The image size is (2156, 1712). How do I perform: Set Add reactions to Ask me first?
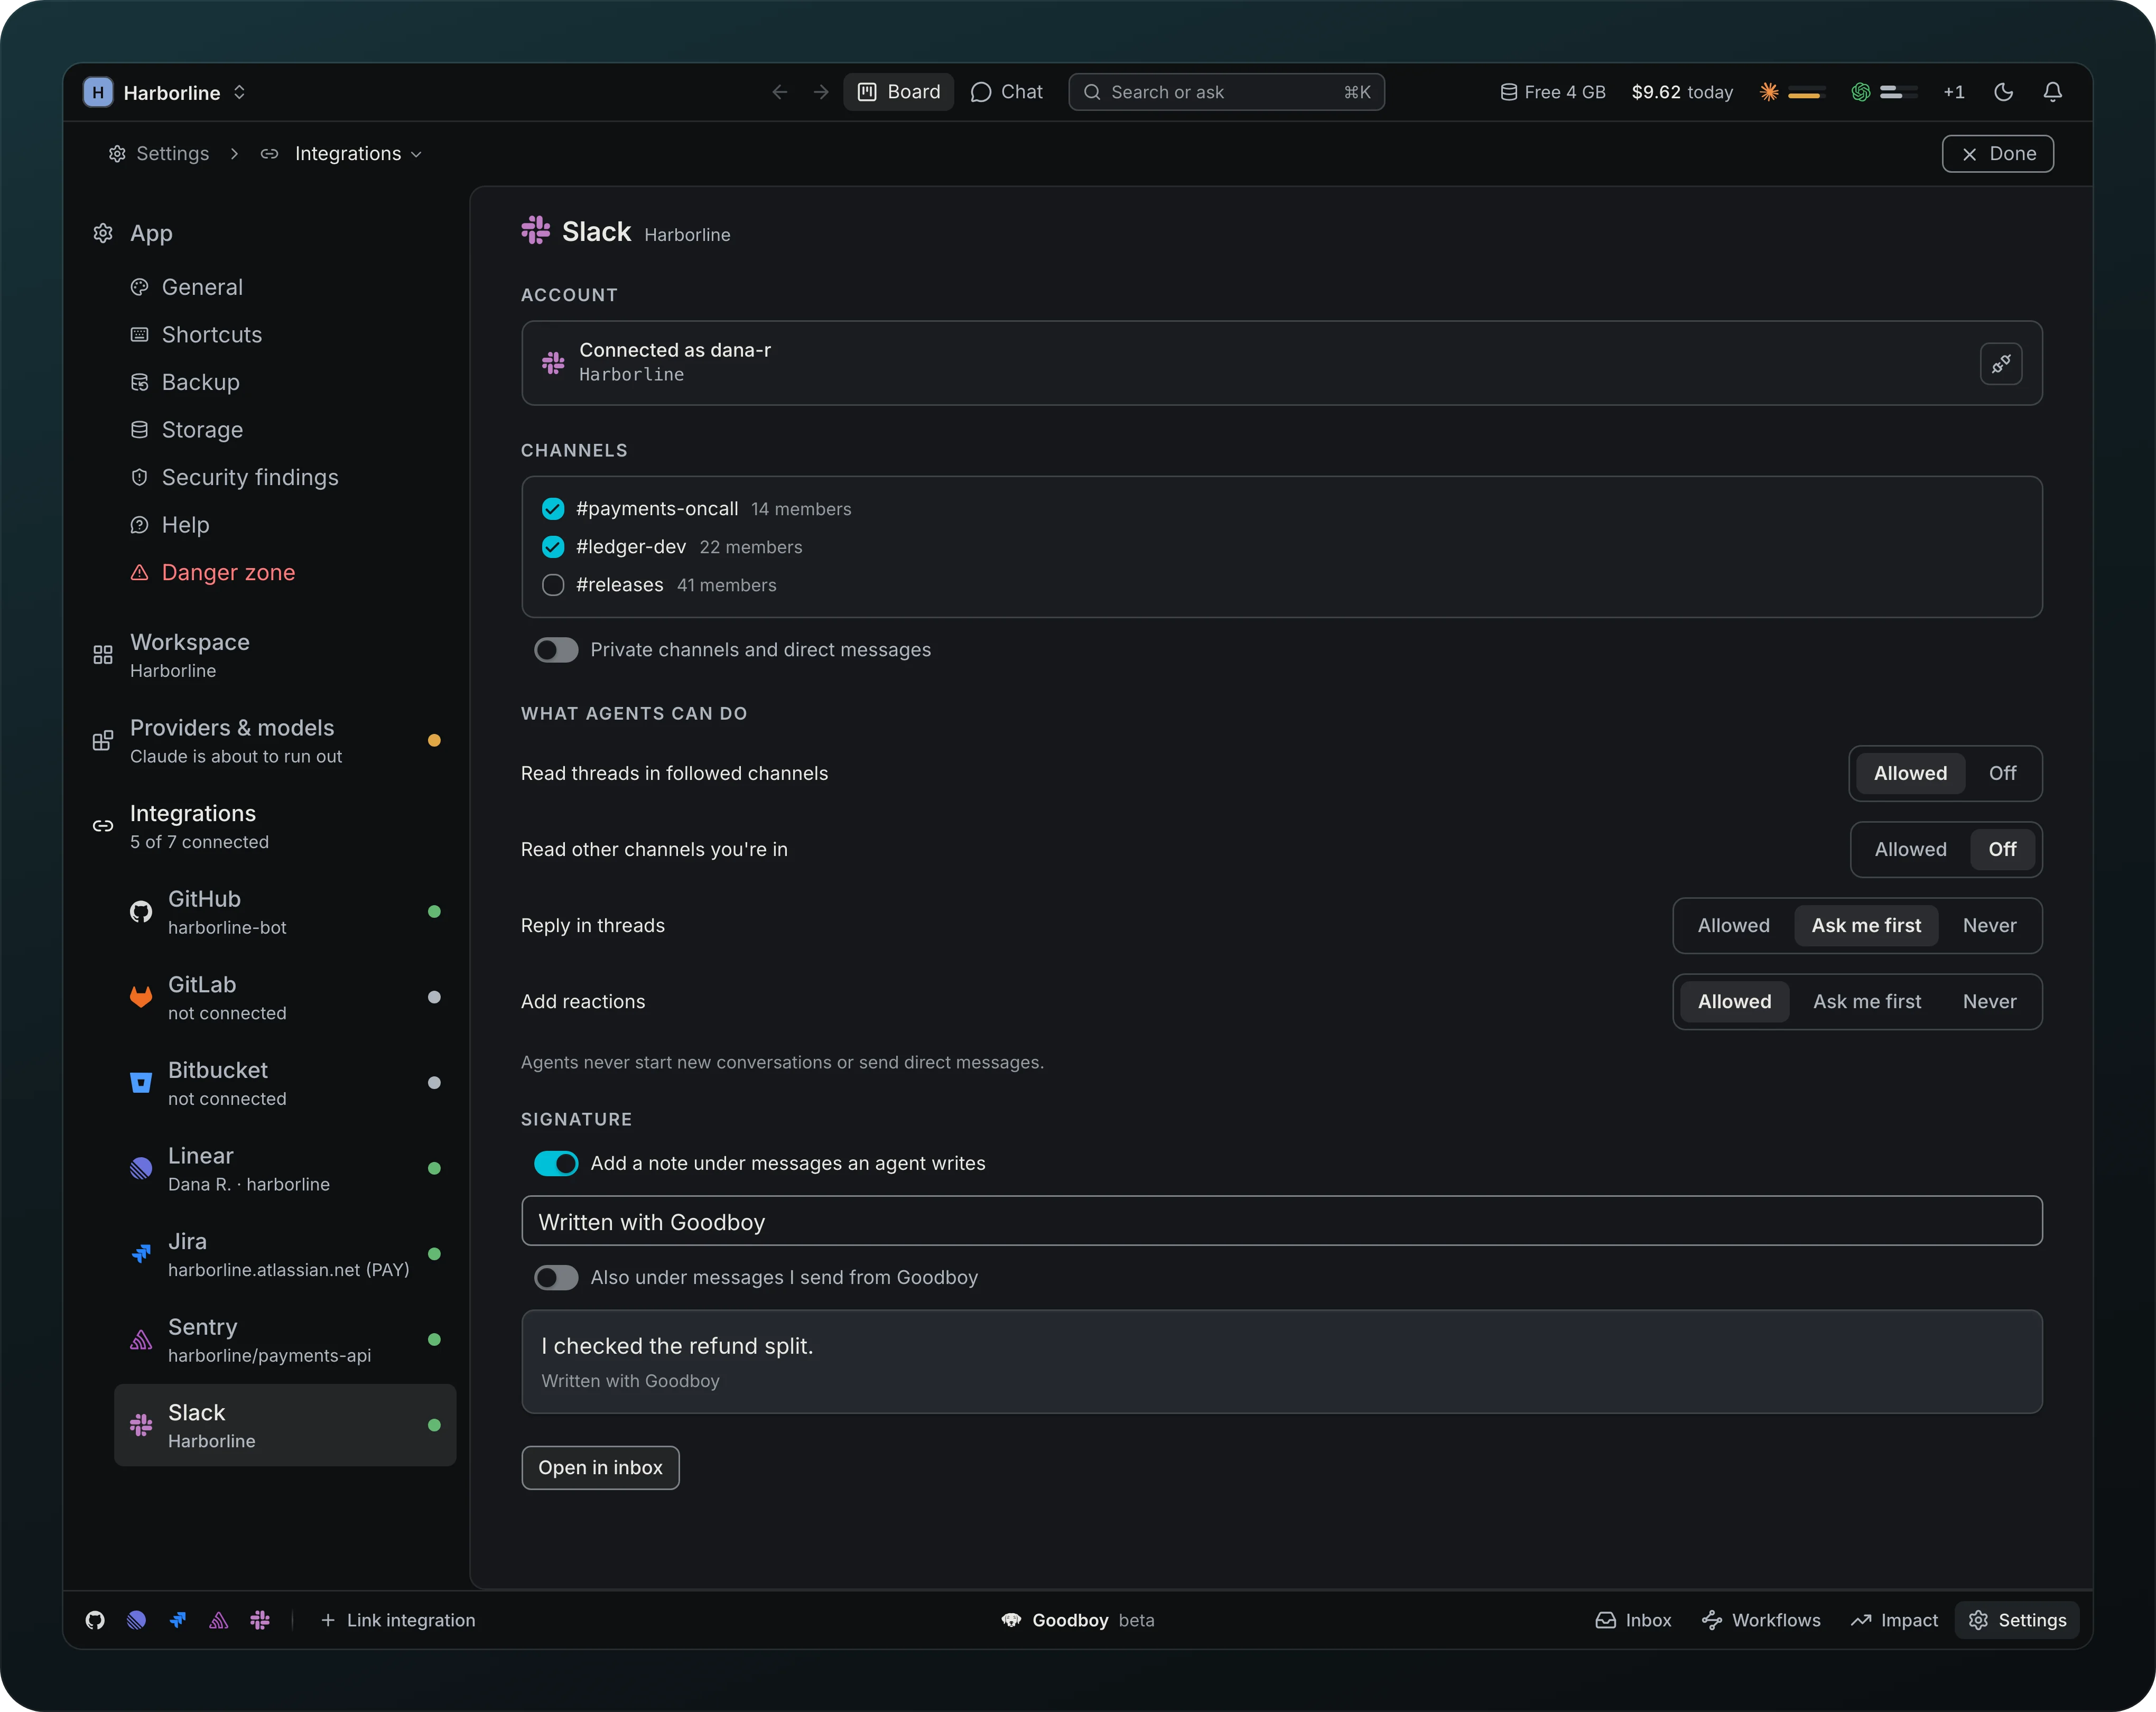[x=1867, y=1001]
